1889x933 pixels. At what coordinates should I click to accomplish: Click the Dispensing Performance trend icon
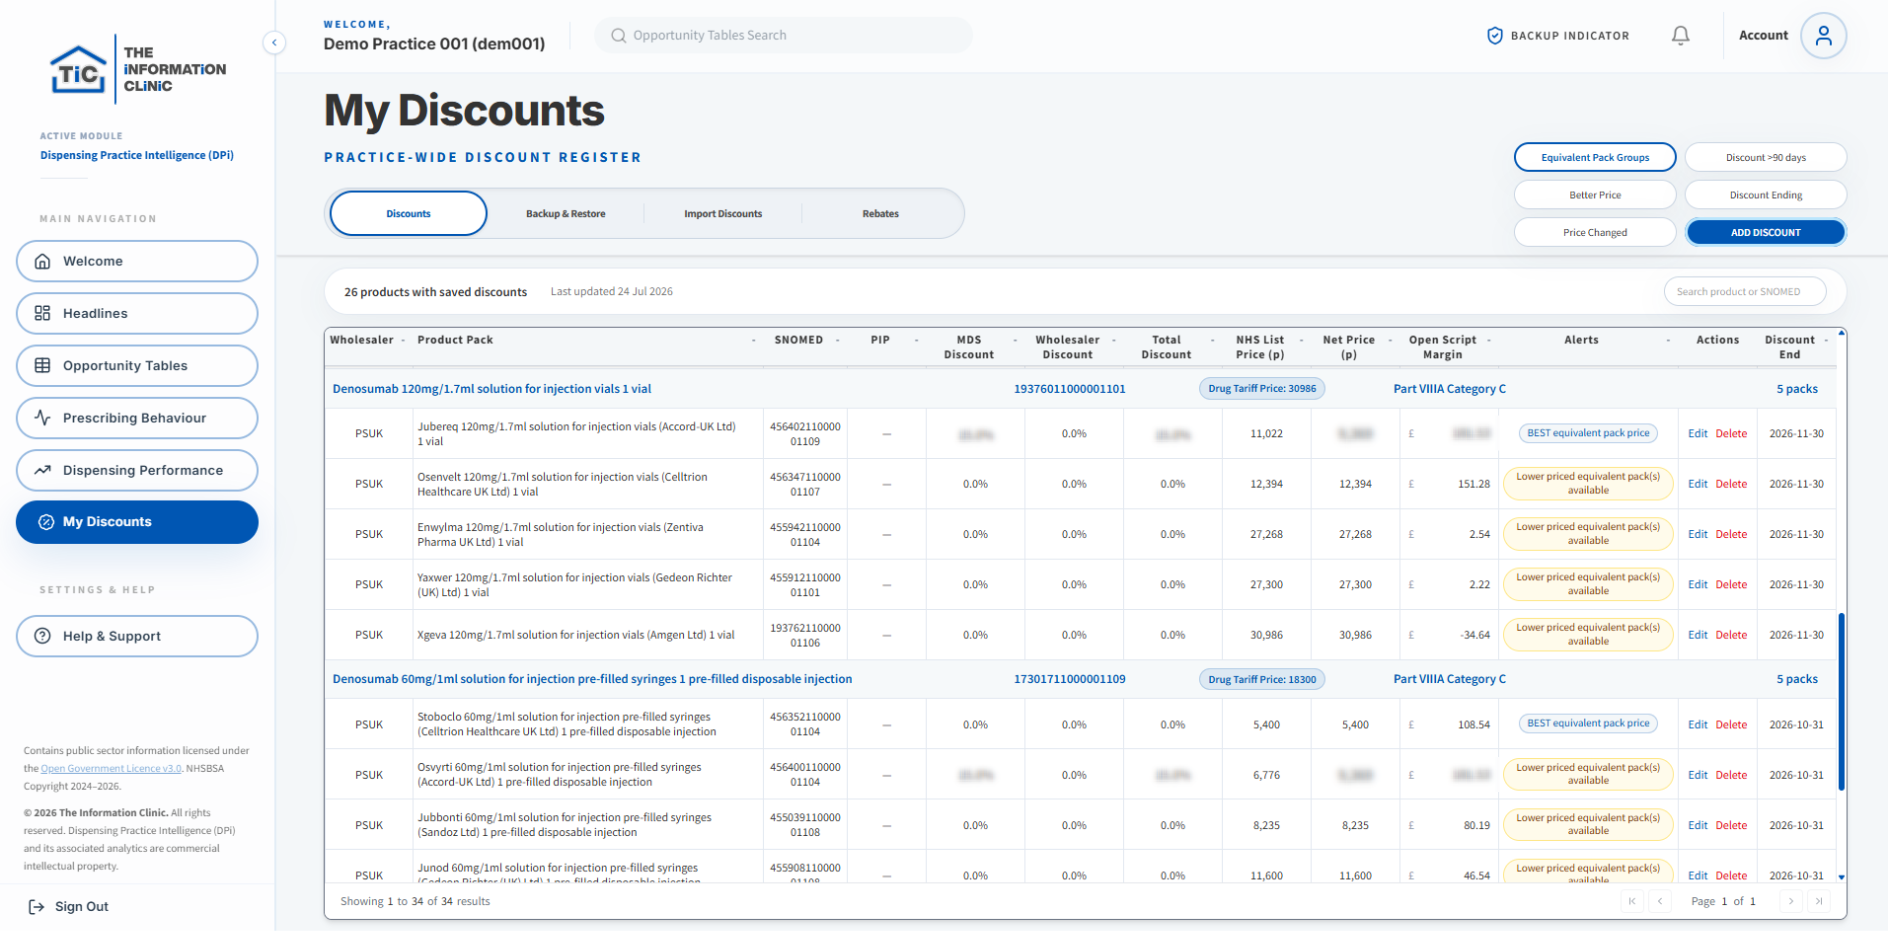(x=42, y=470)
